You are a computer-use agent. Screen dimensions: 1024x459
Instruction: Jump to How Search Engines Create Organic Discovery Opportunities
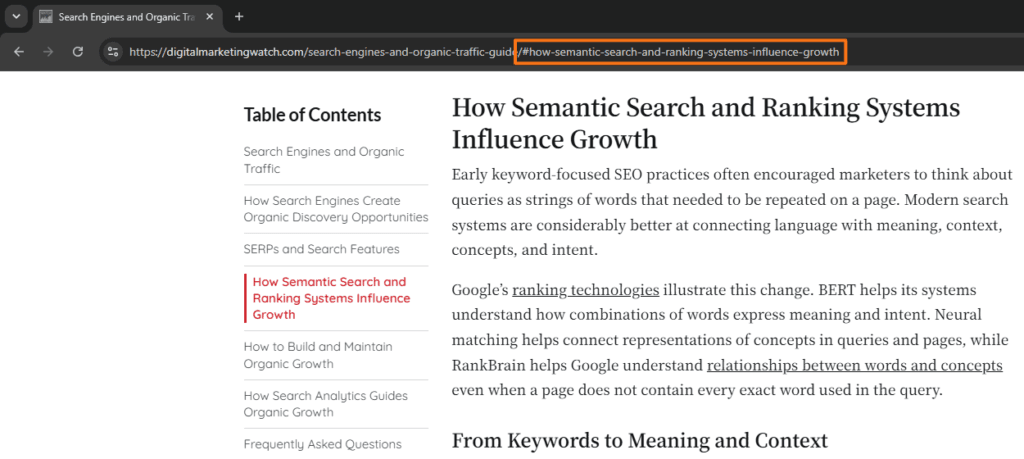pyautogui.click(x=336, y=209)
